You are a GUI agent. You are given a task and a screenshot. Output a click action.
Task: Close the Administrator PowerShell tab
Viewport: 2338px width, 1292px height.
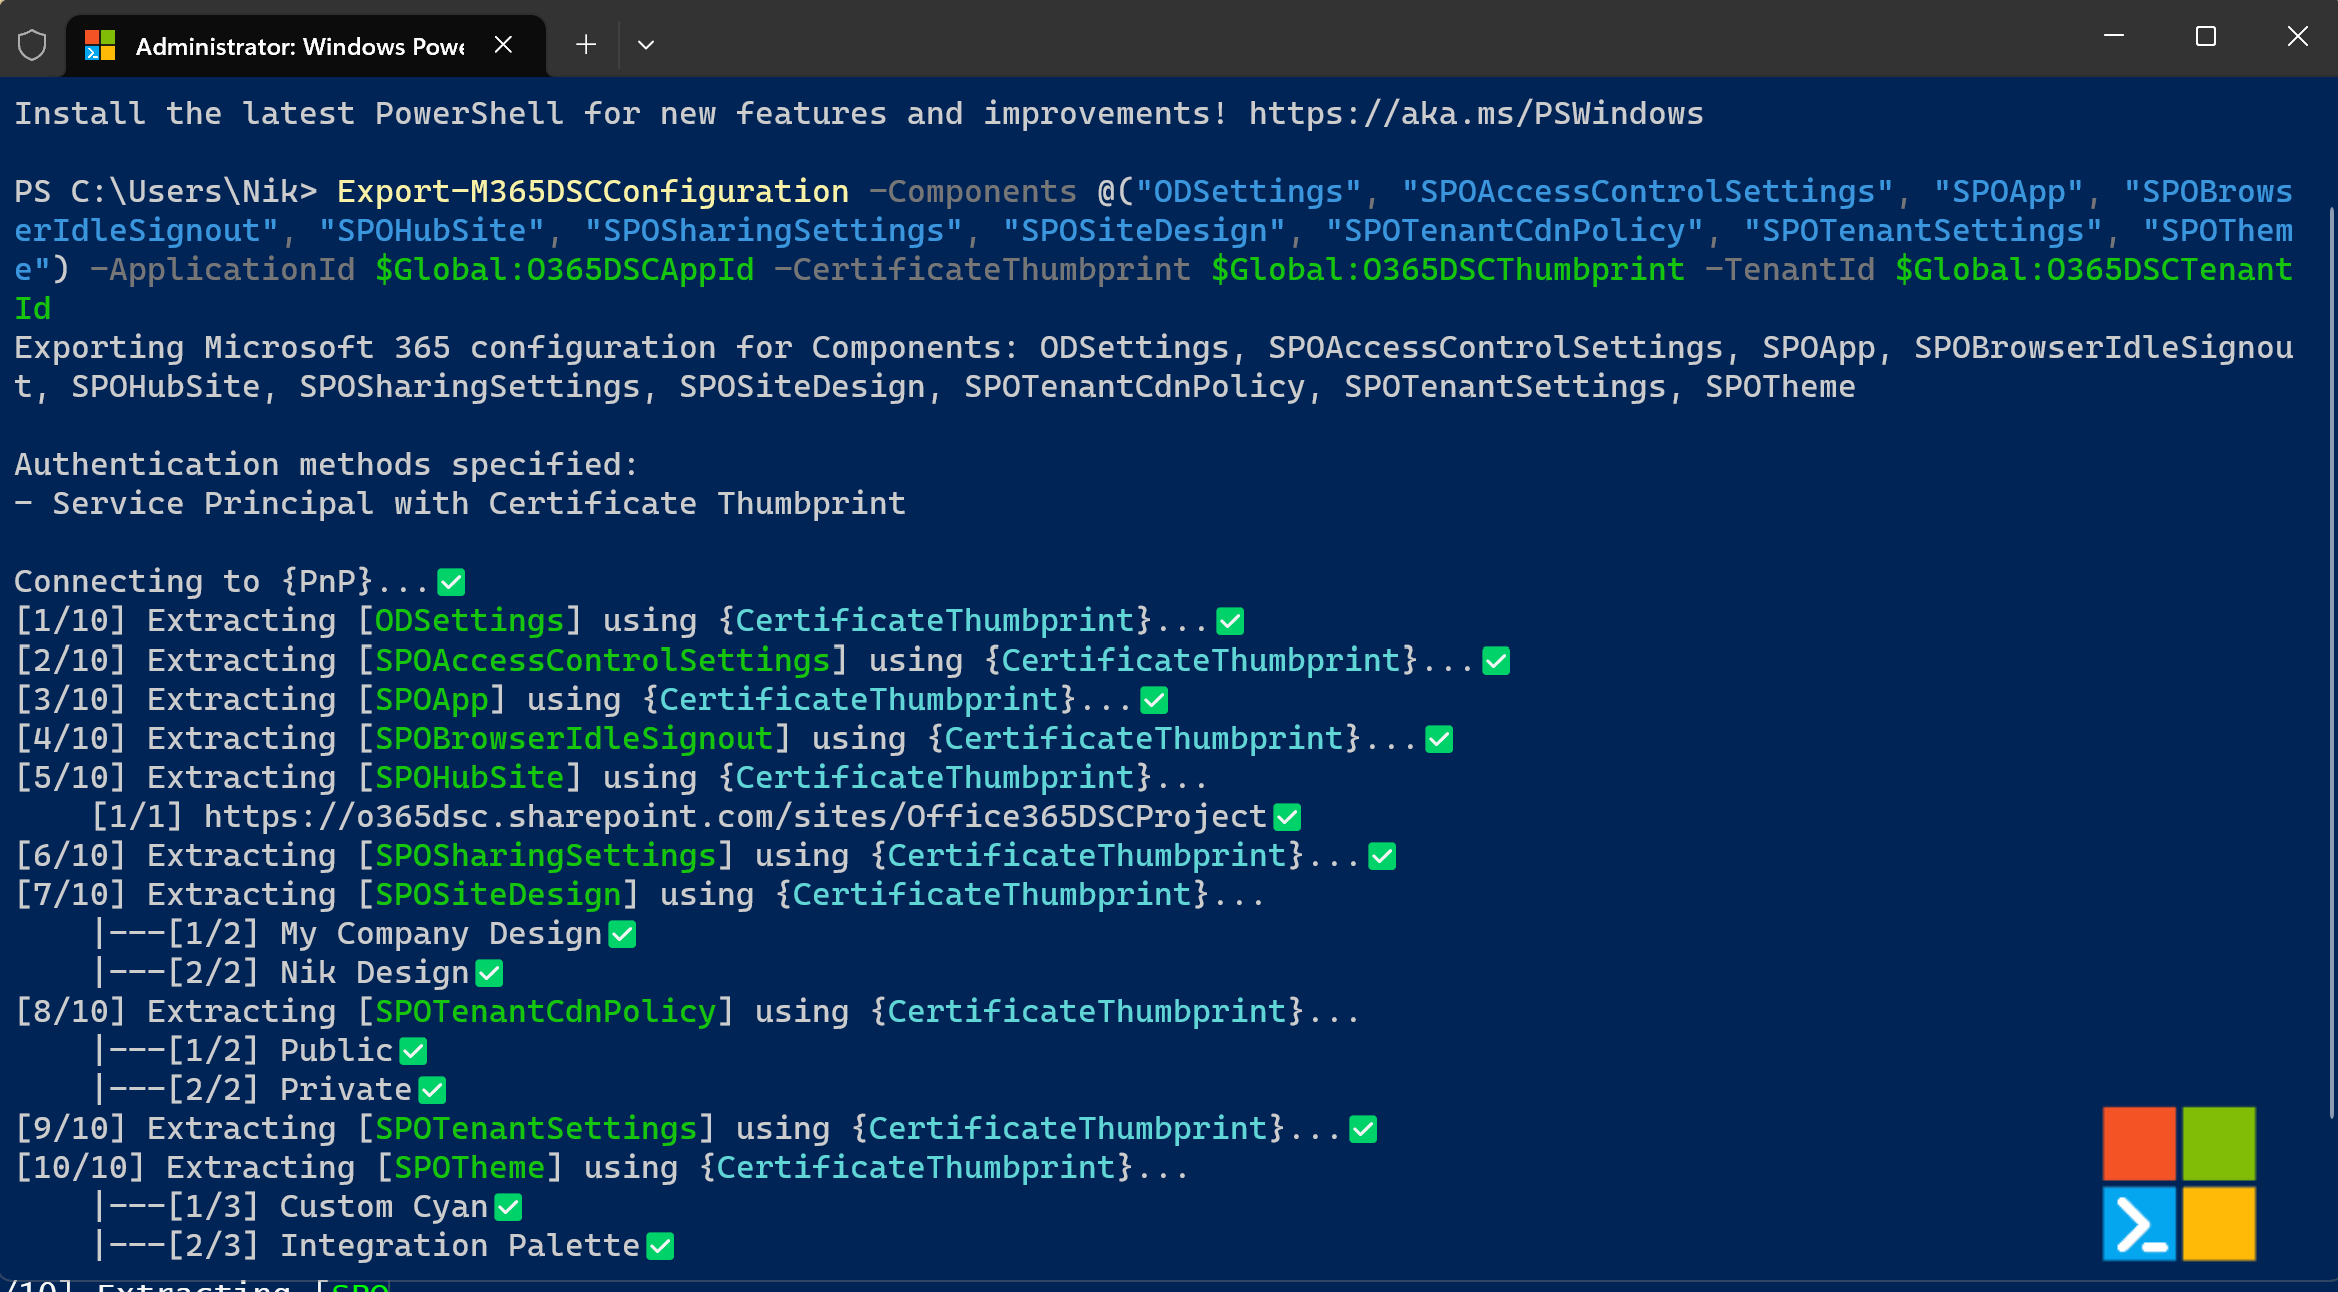pos(503,44)
